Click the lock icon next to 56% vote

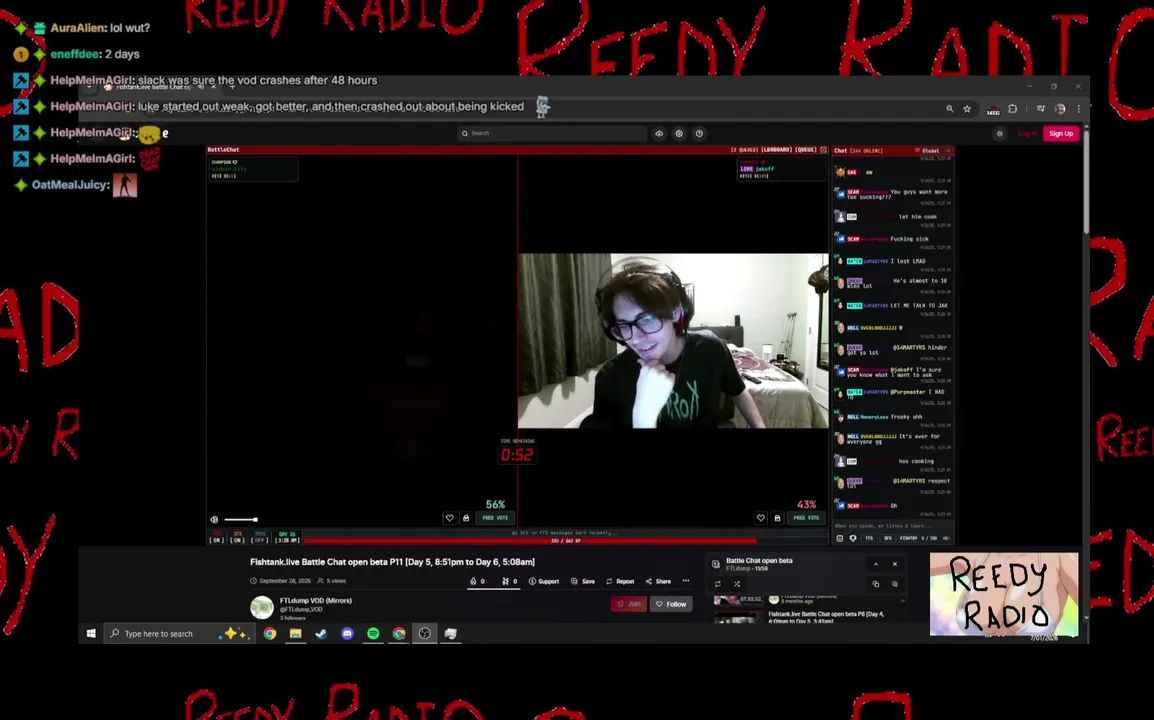pyautogui.click(x=466, y=518)
